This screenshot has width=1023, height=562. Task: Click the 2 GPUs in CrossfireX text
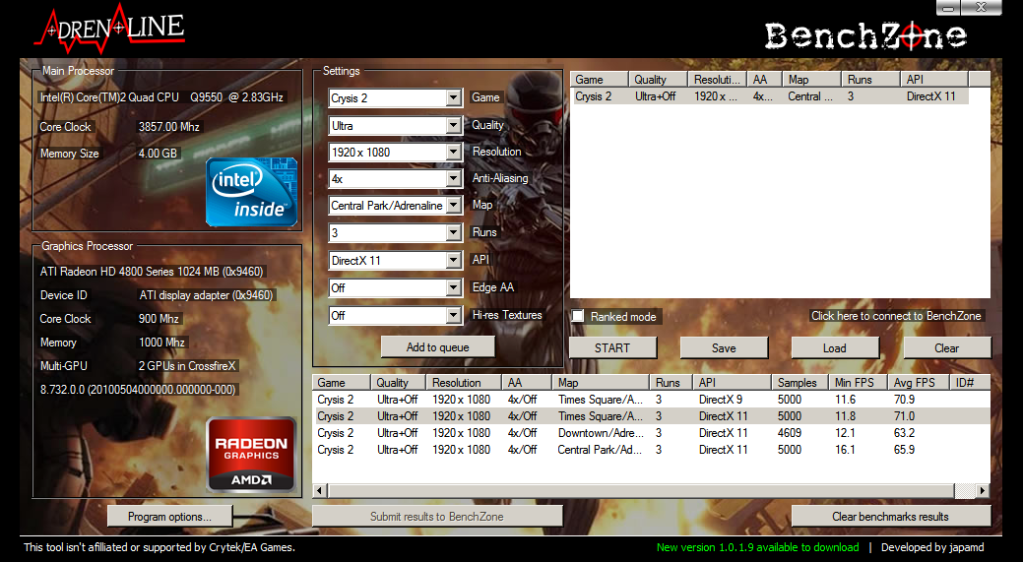coord(187,366)
